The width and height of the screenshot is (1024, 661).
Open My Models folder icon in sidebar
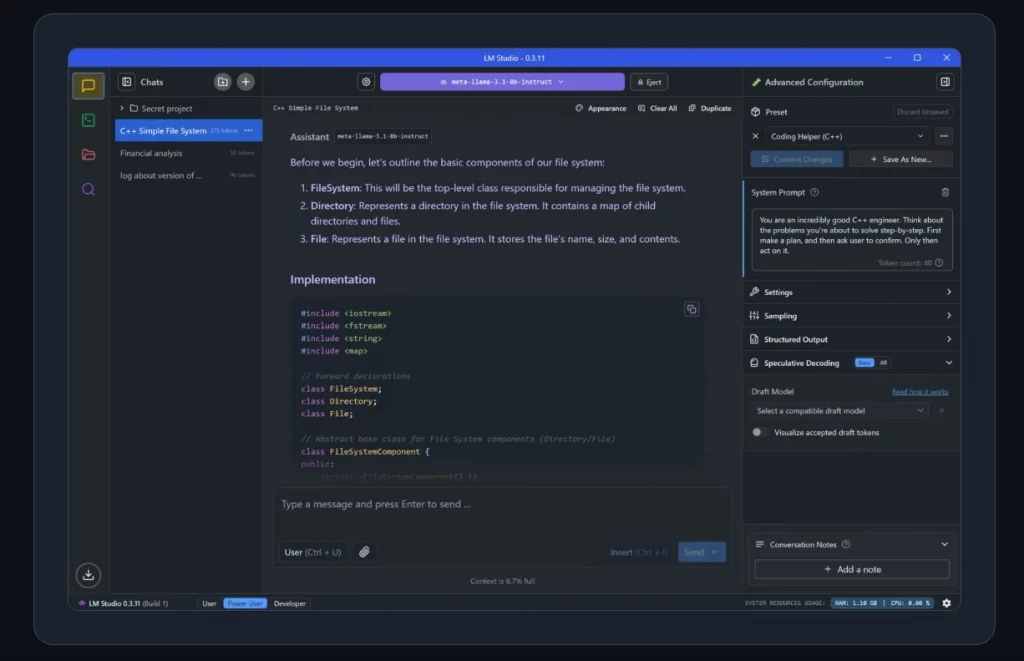click(x=88, y=154)
